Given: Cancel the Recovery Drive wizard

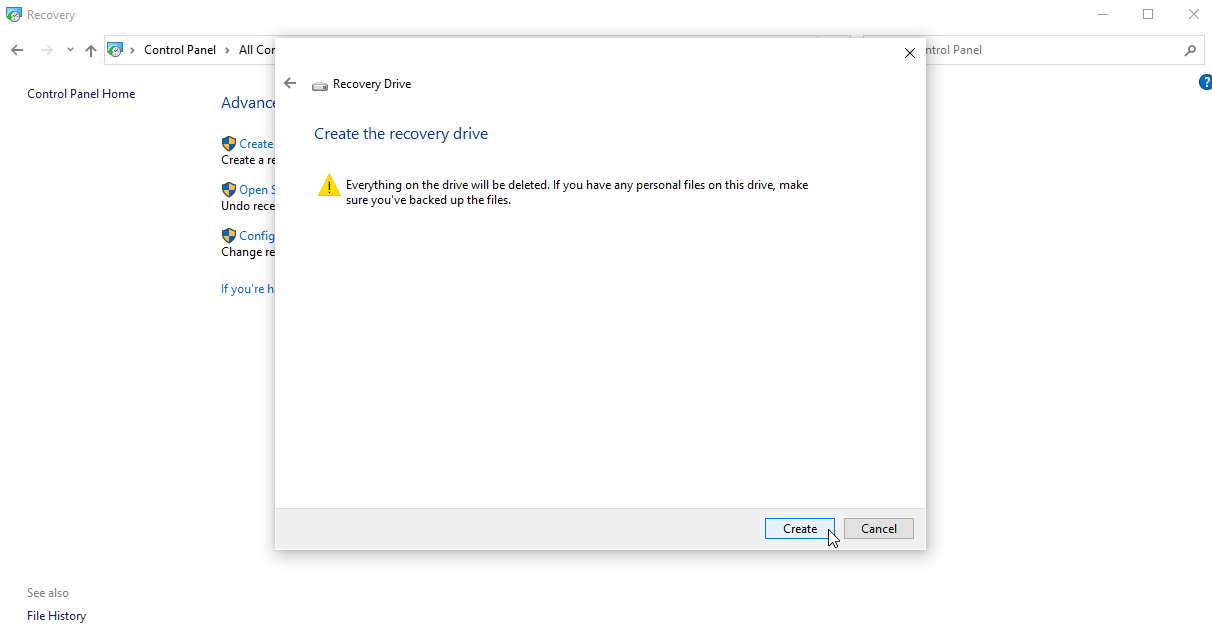Looking at the screenshot, I should point(879,529).
